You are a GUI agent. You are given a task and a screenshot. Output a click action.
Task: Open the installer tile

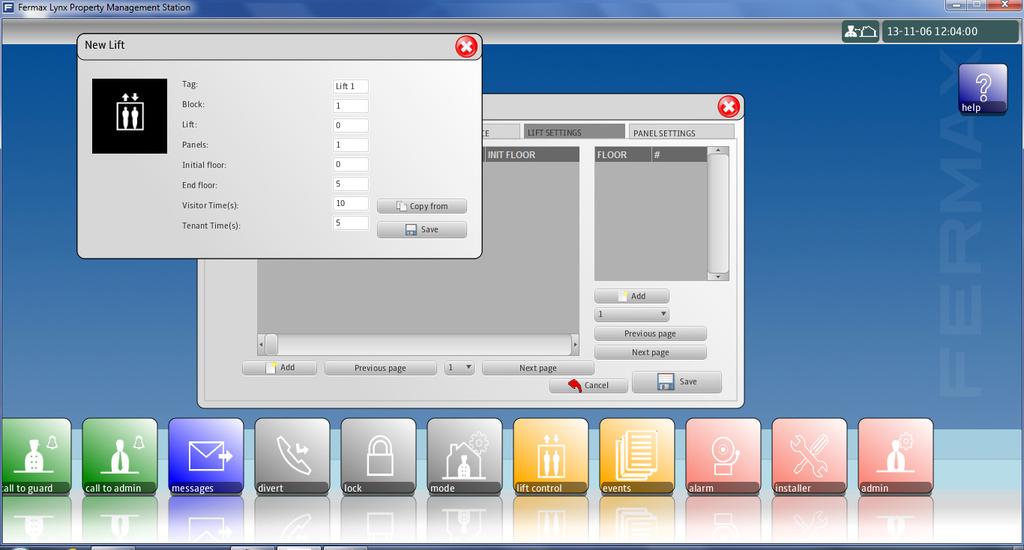(x=809, y=456)
